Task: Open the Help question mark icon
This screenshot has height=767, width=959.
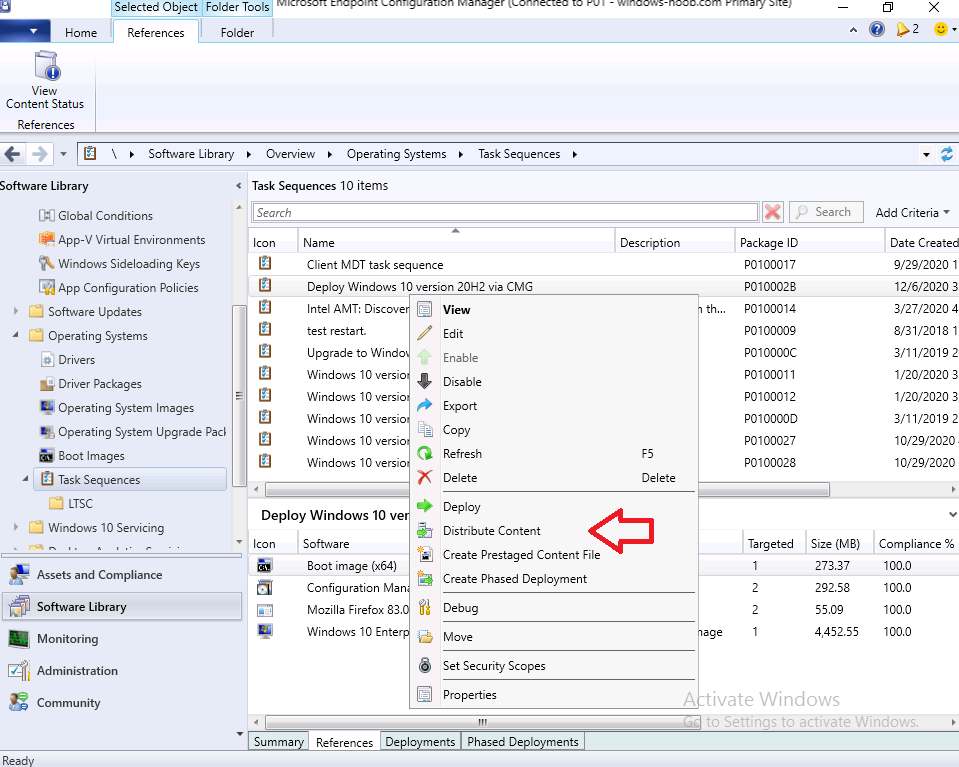Action: click(876, 29)
